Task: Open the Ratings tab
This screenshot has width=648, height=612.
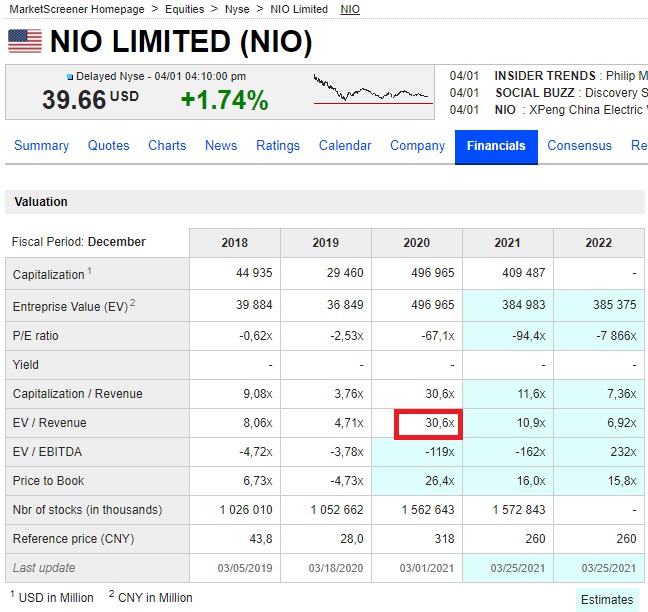Action: point(278,146)
